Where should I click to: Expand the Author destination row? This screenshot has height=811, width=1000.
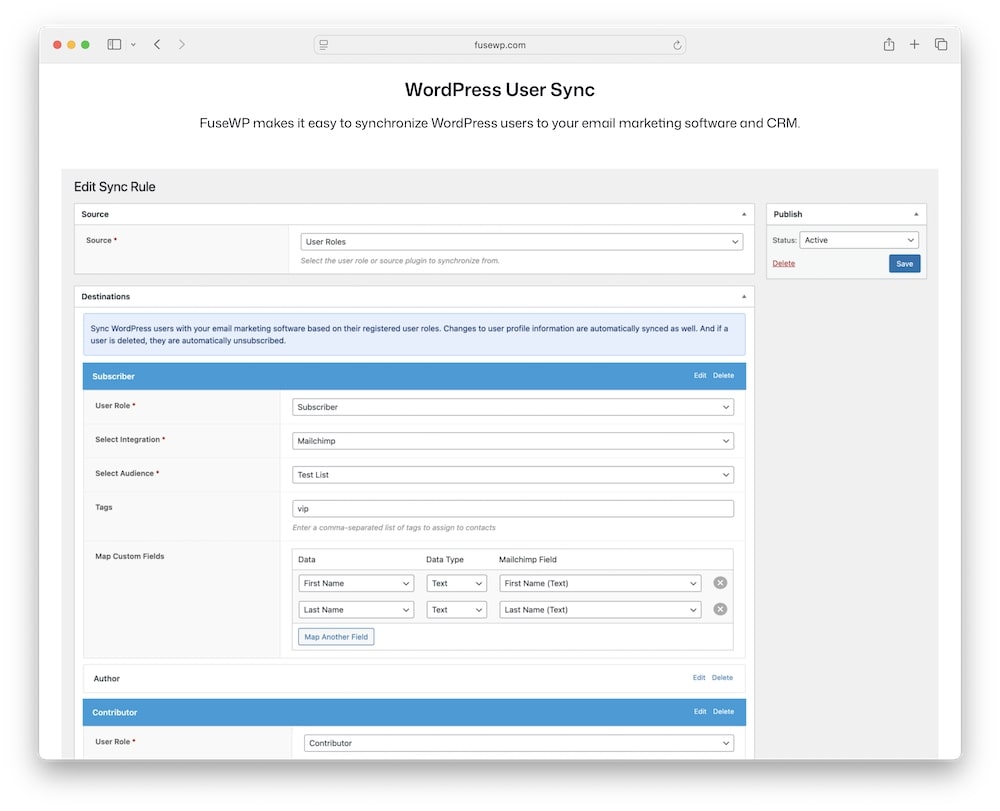pyautogui.click(x=414, y=678)
